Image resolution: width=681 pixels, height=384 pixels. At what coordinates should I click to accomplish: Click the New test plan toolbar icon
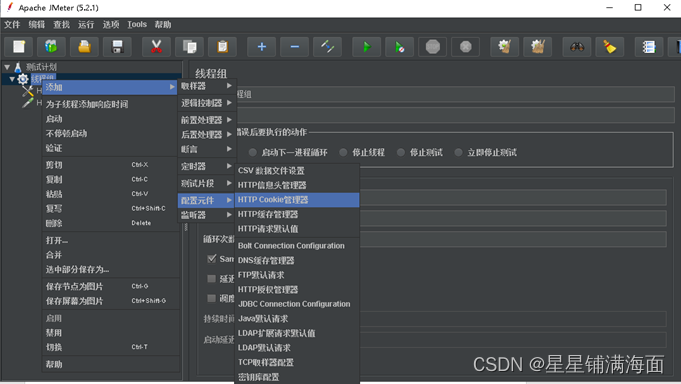click(x=19, y=46)
